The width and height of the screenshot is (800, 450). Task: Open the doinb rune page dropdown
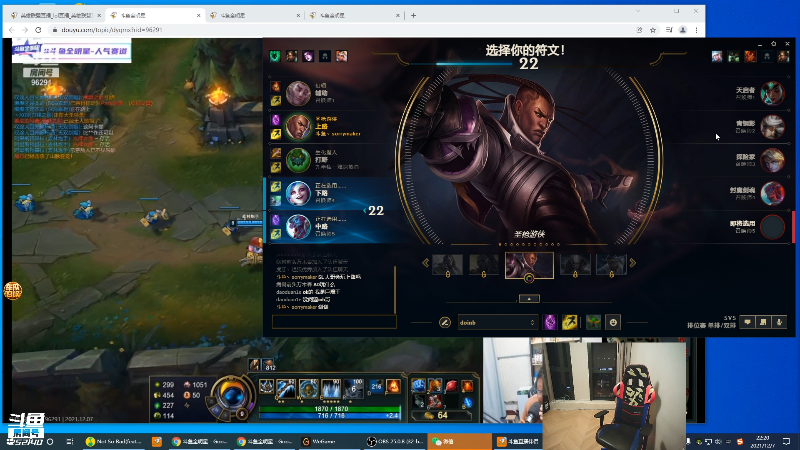pos(497,322)
